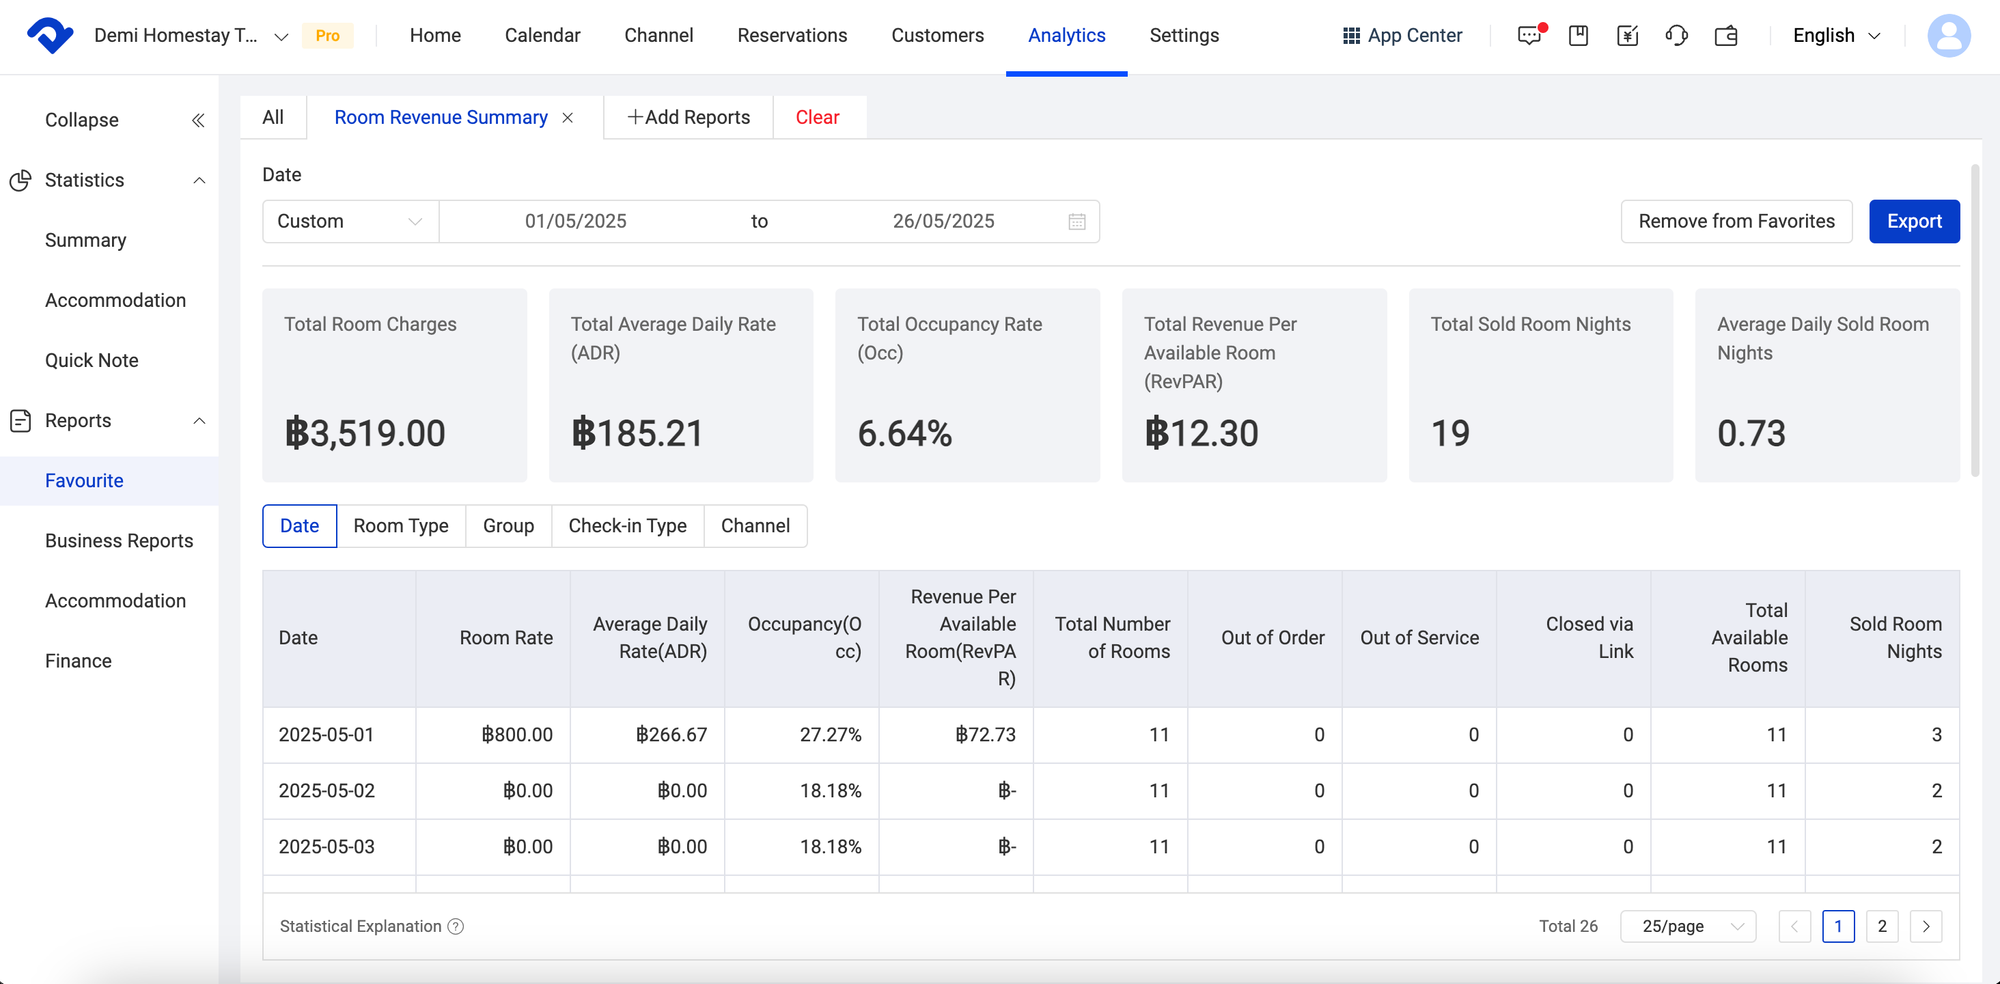Viewport: 2000px width, 984px height.
Task: Open the customer support headset icon
Action: click(1676, 35)
